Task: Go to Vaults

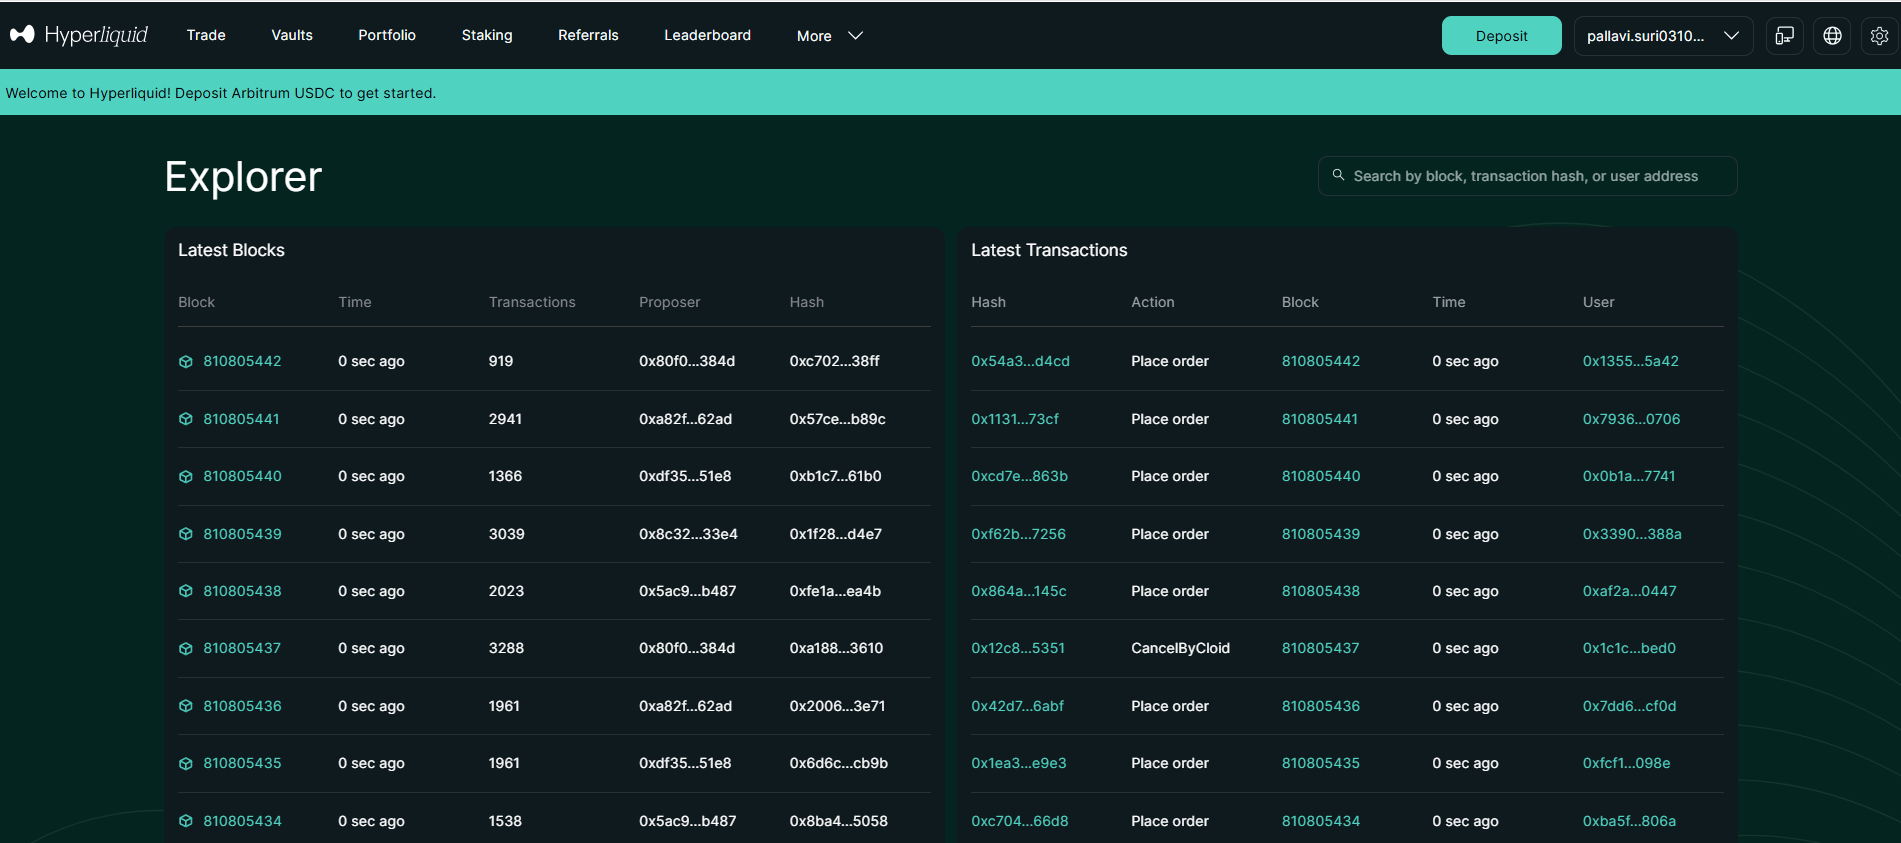Action: click(292, 35)
